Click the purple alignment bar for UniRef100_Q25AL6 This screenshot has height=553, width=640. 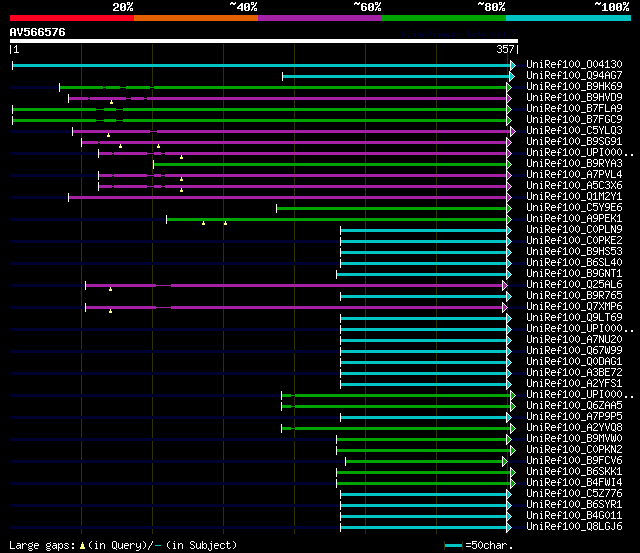coord(296,286)
